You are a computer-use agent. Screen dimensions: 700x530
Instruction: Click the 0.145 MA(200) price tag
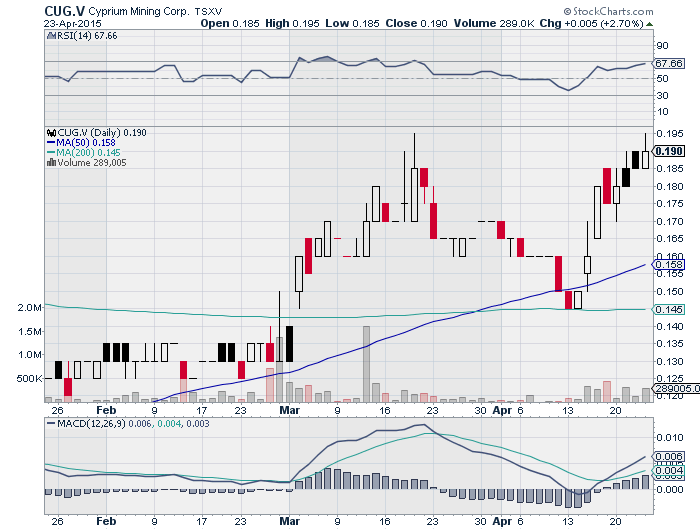point(668,309)
